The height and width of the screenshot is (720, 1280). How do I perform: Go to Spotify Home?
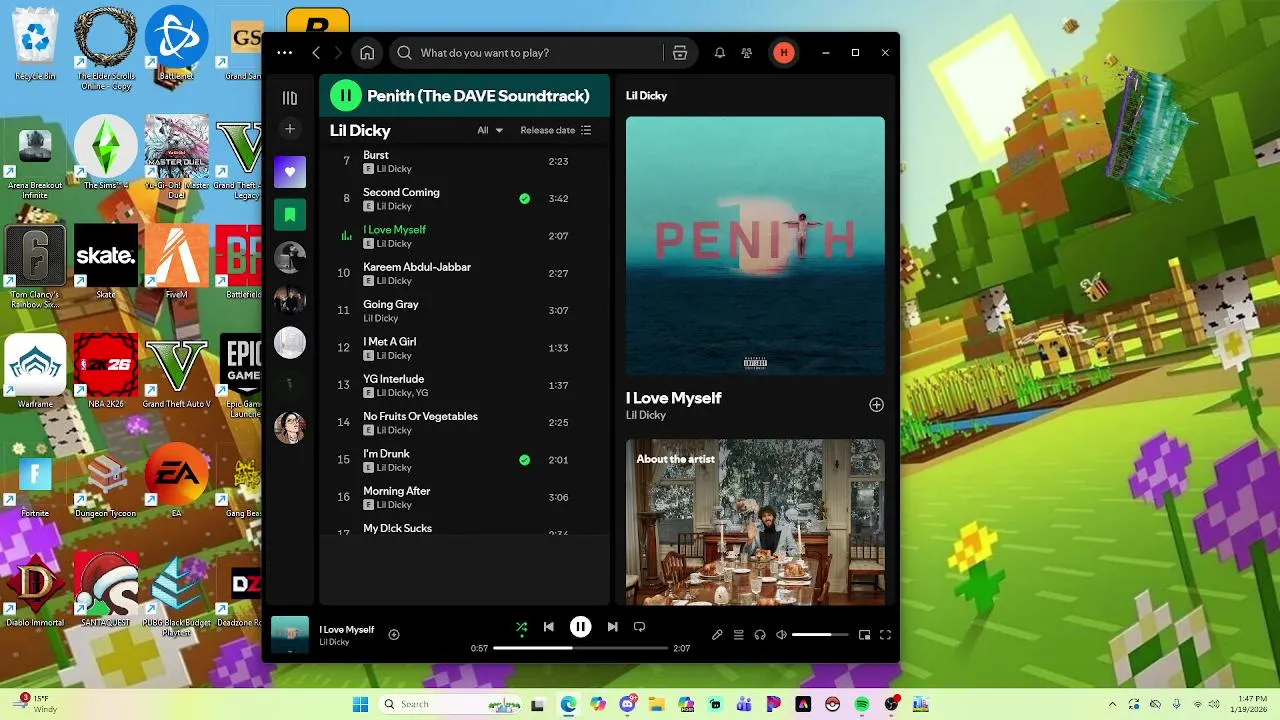(x=367, y=53)
